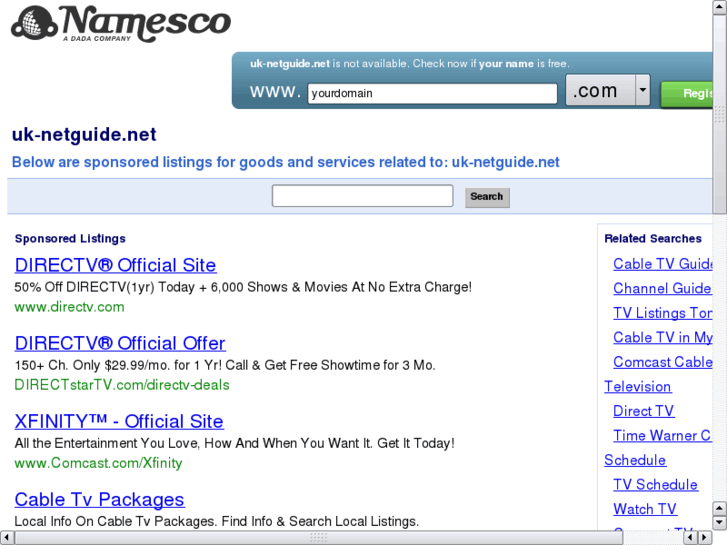Click the sponsored listings search box
Screen dimensions: 727x545
[363, 196]
